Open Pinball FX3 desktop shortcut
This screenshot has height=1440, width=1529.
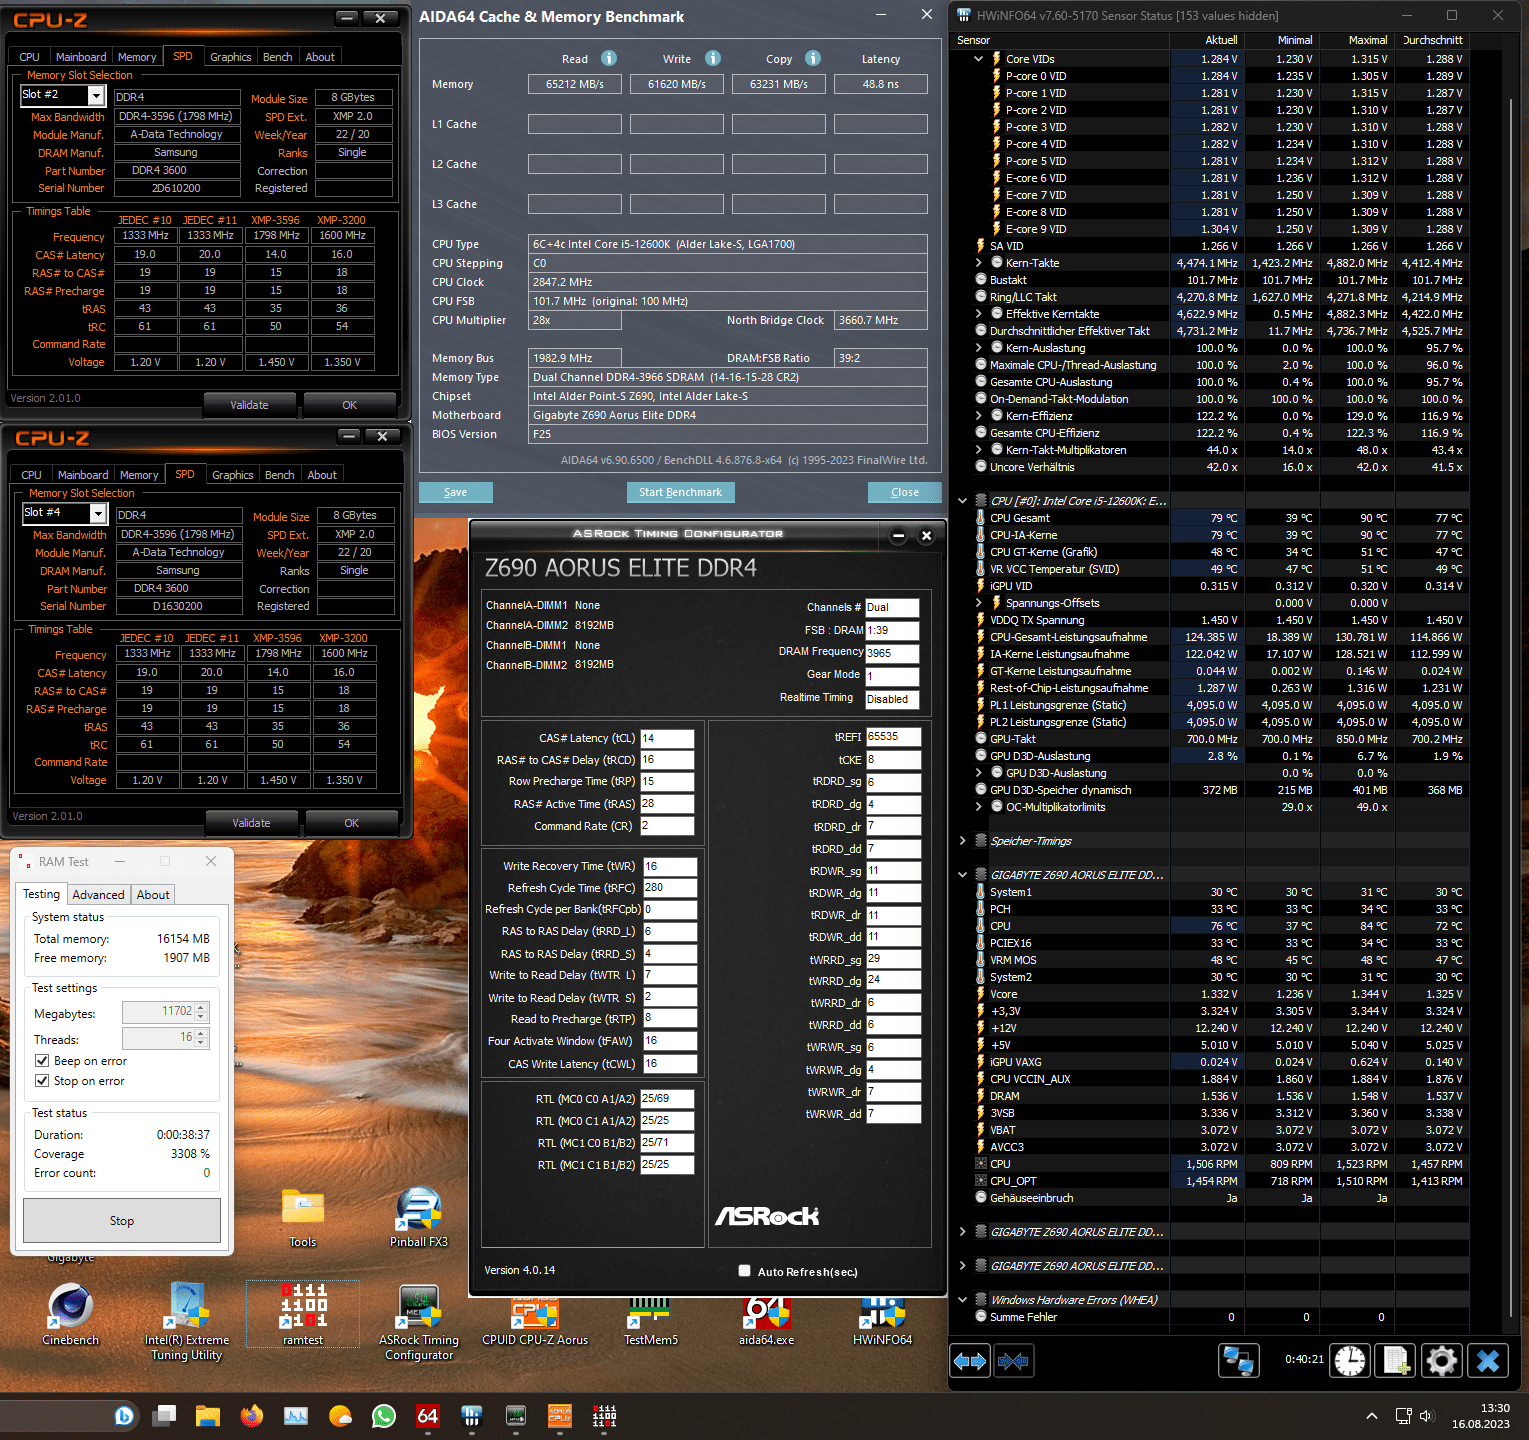(x=419, y=1217)
